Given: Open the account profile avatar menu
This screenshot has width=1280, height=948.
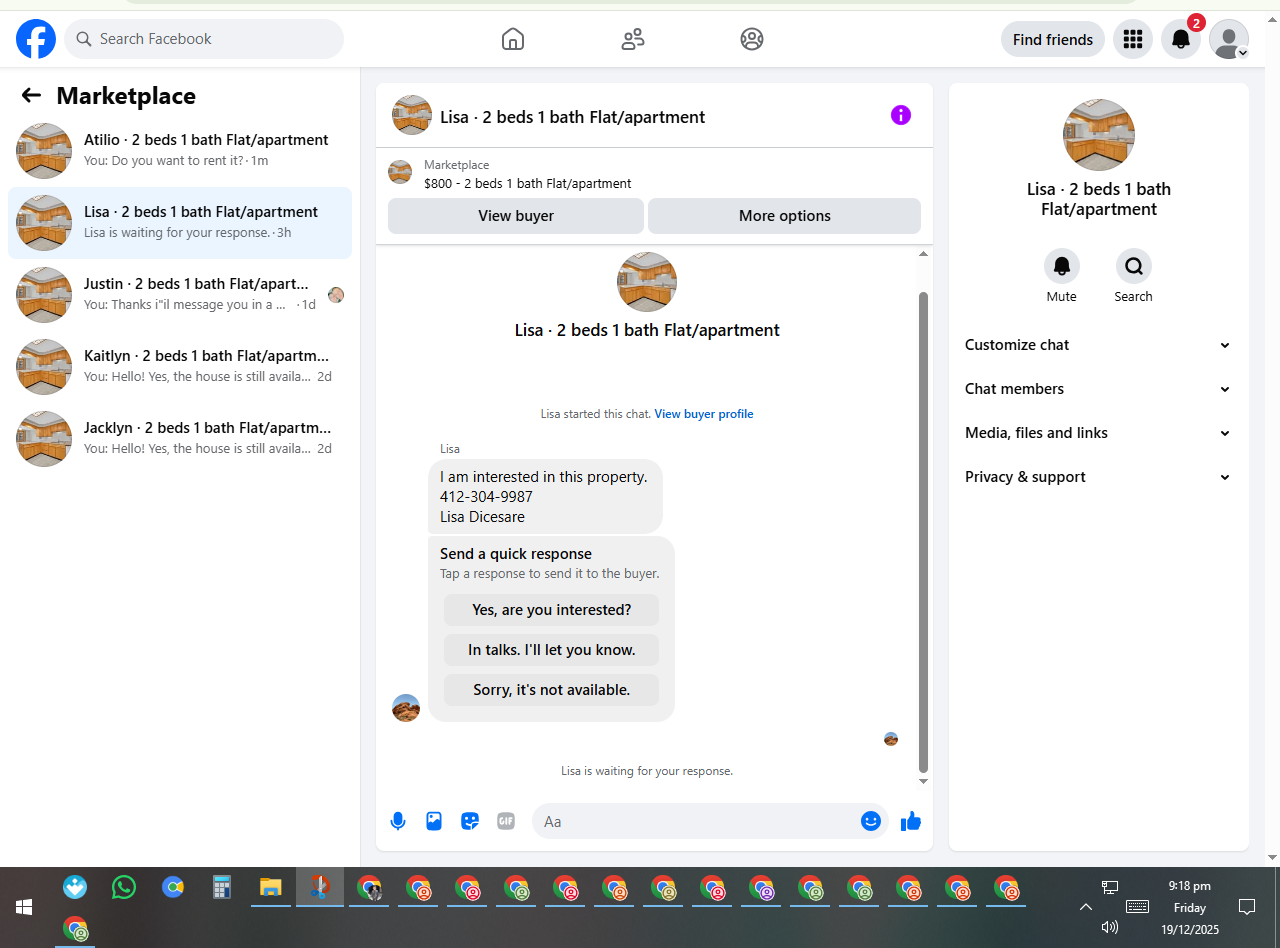Looking at the screenshot, I should (1229, 39).
